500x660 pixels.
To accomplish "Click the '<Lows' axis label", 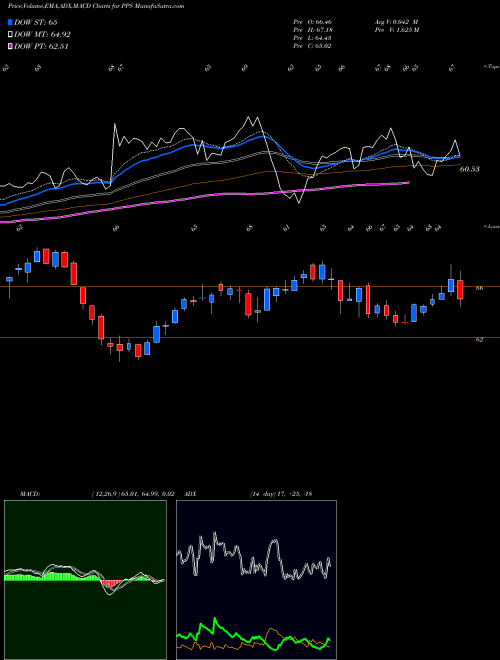I will coord(491,226).
